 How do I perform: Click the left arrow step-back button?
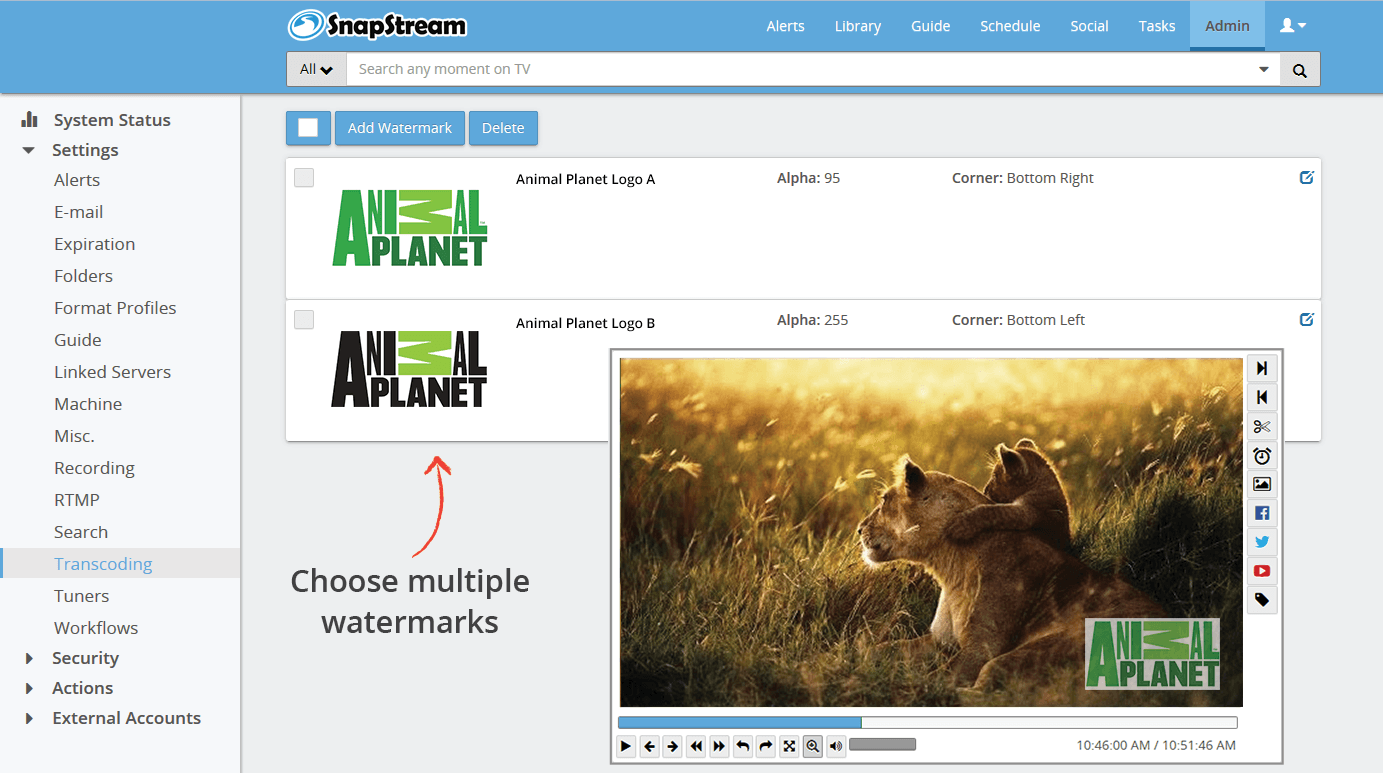(x=650, y=746)
